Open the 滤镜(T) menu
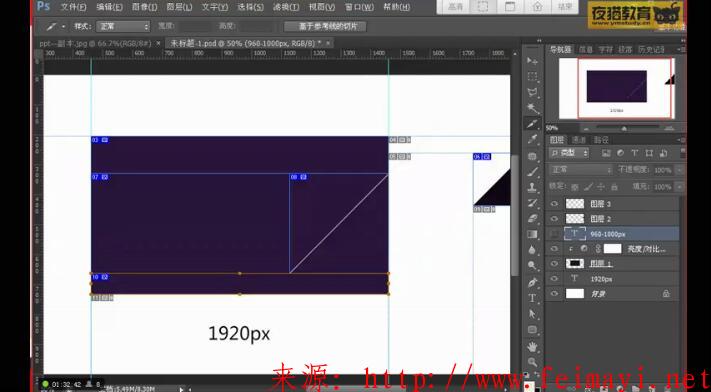The image size is (711, 392). click(286, 7)
